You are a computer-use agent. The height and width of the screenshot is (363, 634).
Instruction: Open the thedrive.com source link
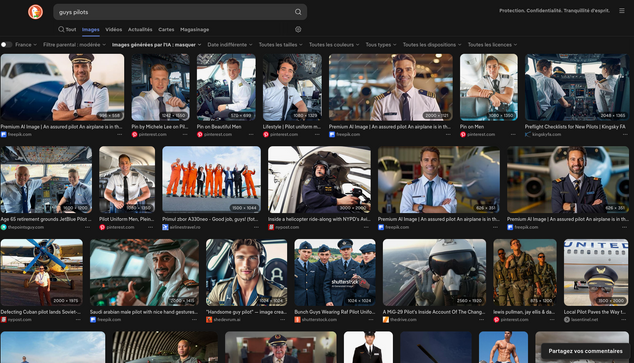[403, 320]
